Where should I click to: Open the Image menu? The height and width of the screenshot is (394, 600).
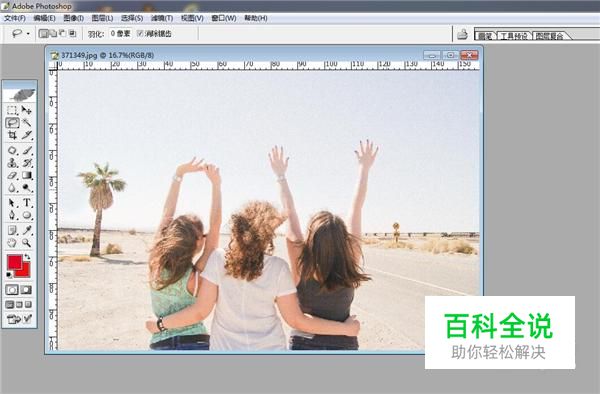tap(73, 18)
